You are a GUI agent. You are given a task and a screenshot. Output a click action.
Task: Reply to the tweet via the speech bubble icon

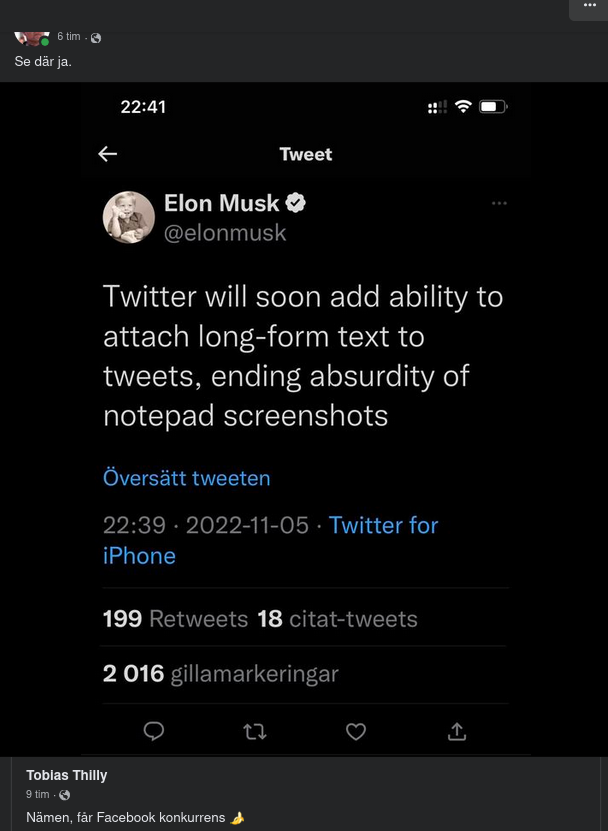click(154, 732)
